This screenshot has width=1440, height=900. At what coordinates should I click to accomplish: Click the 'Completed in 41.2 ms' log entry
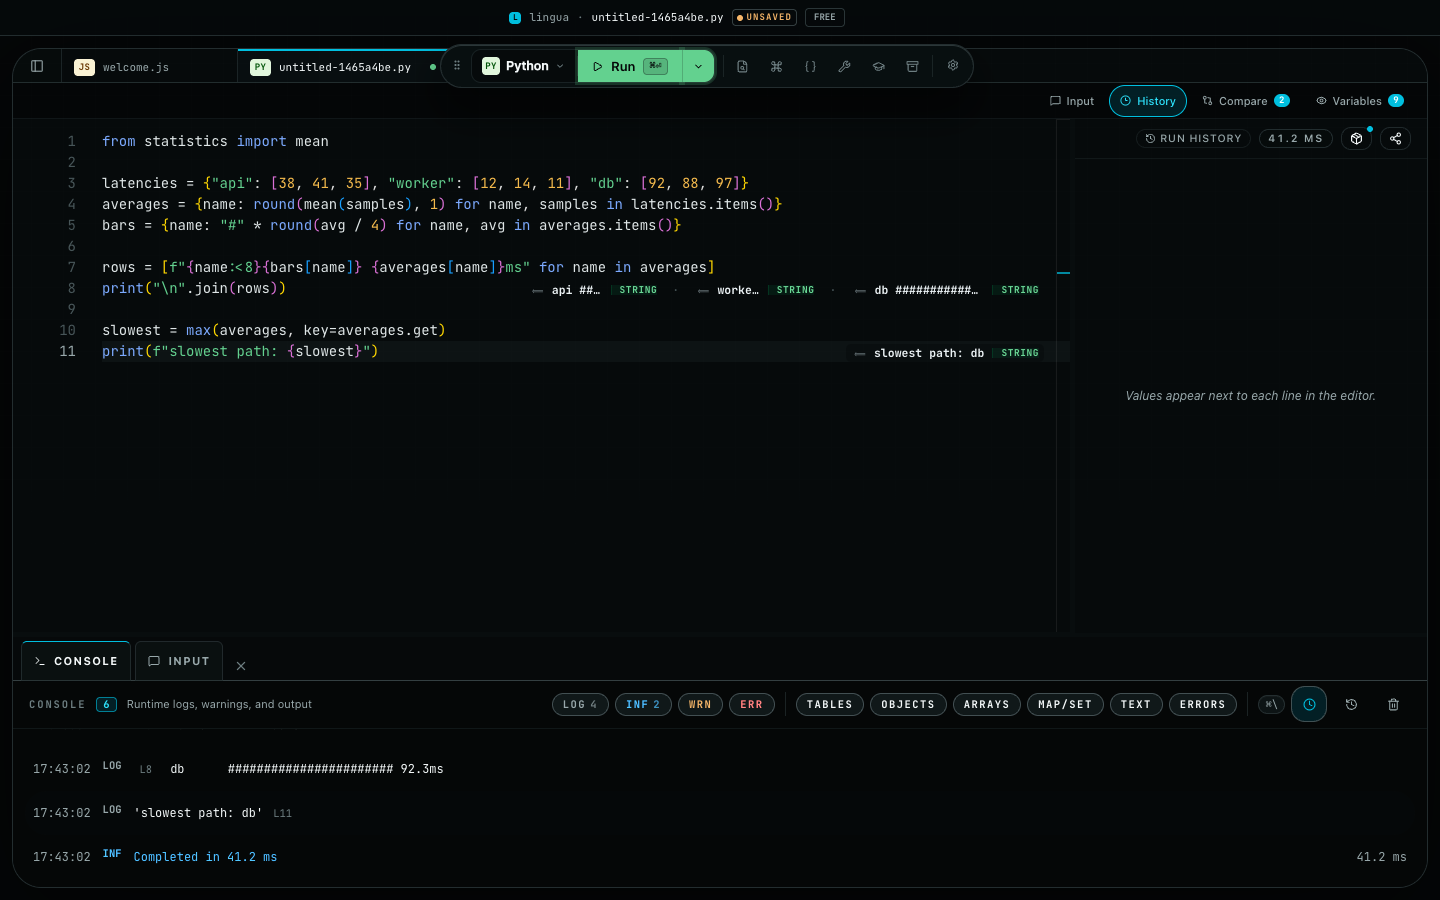[205, 857]
